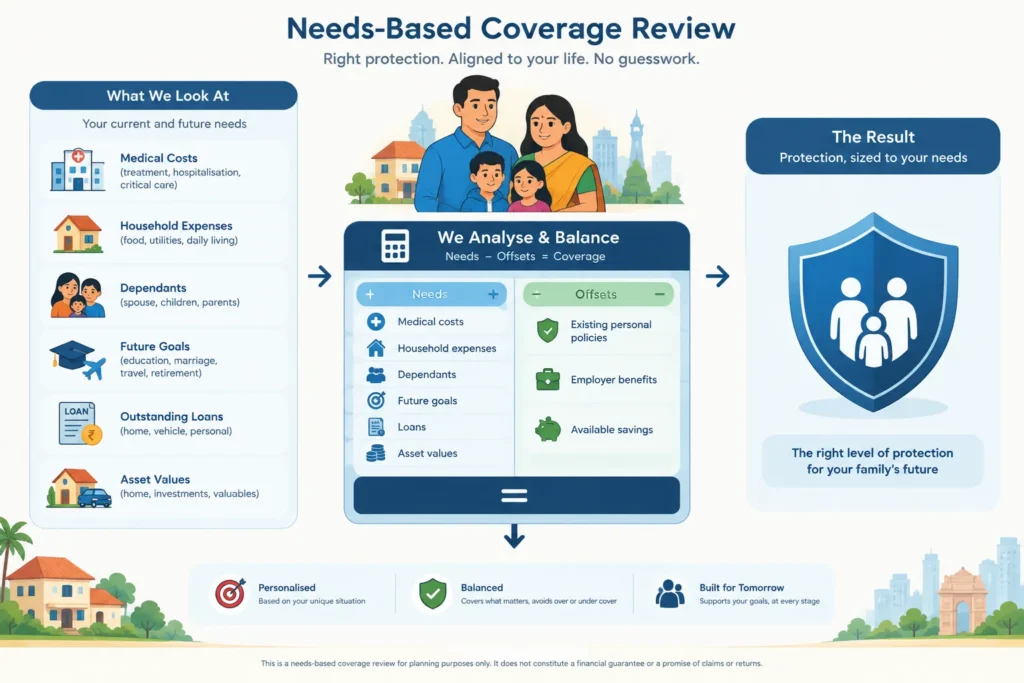
Task: Click the people icon next to Dependants in Needs
Action: pyautogui.click(x=376, y=374)
